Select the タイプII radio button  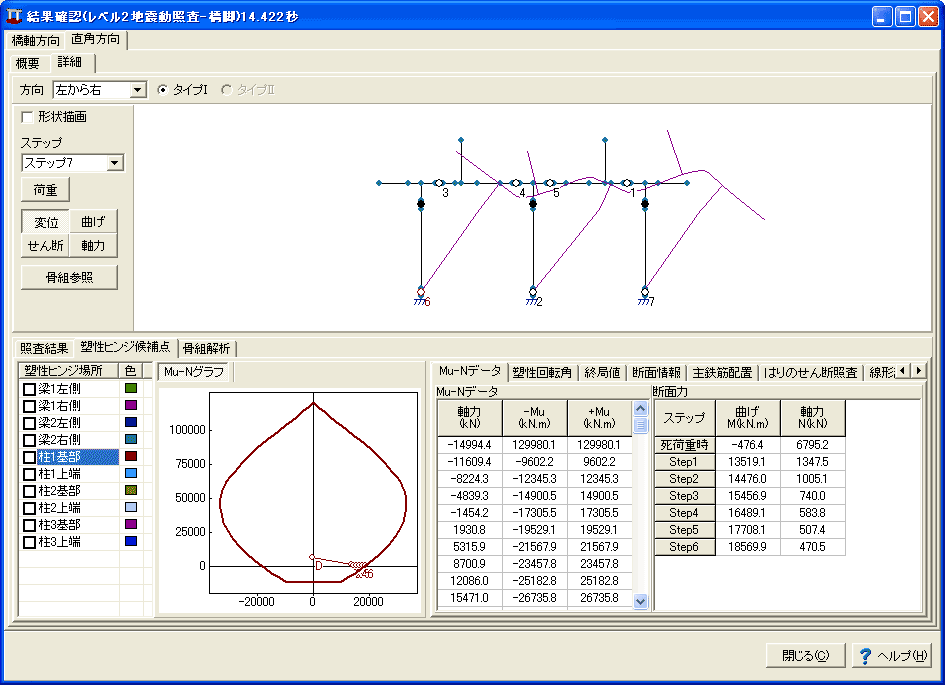(x=227, y=90)
